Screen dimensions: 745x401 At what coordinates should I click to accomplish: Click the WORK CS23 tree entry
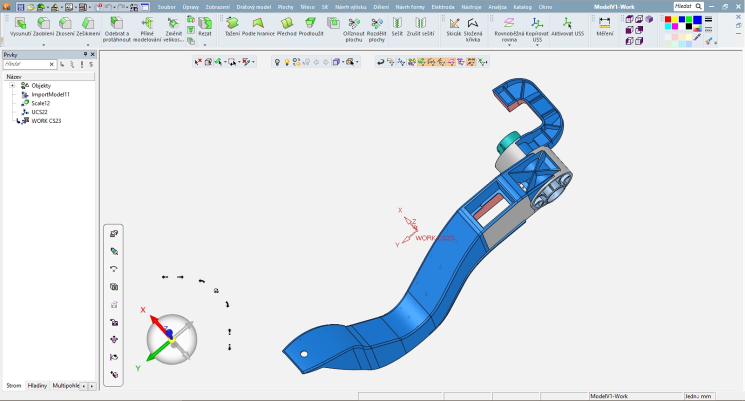point(46,121)
